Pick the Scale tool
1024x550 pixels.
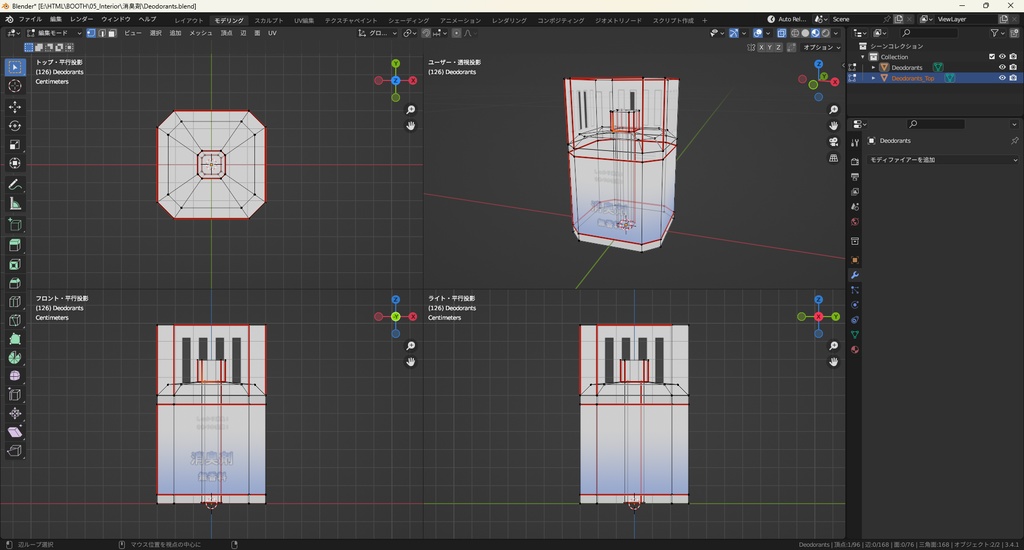pos(15,144)
